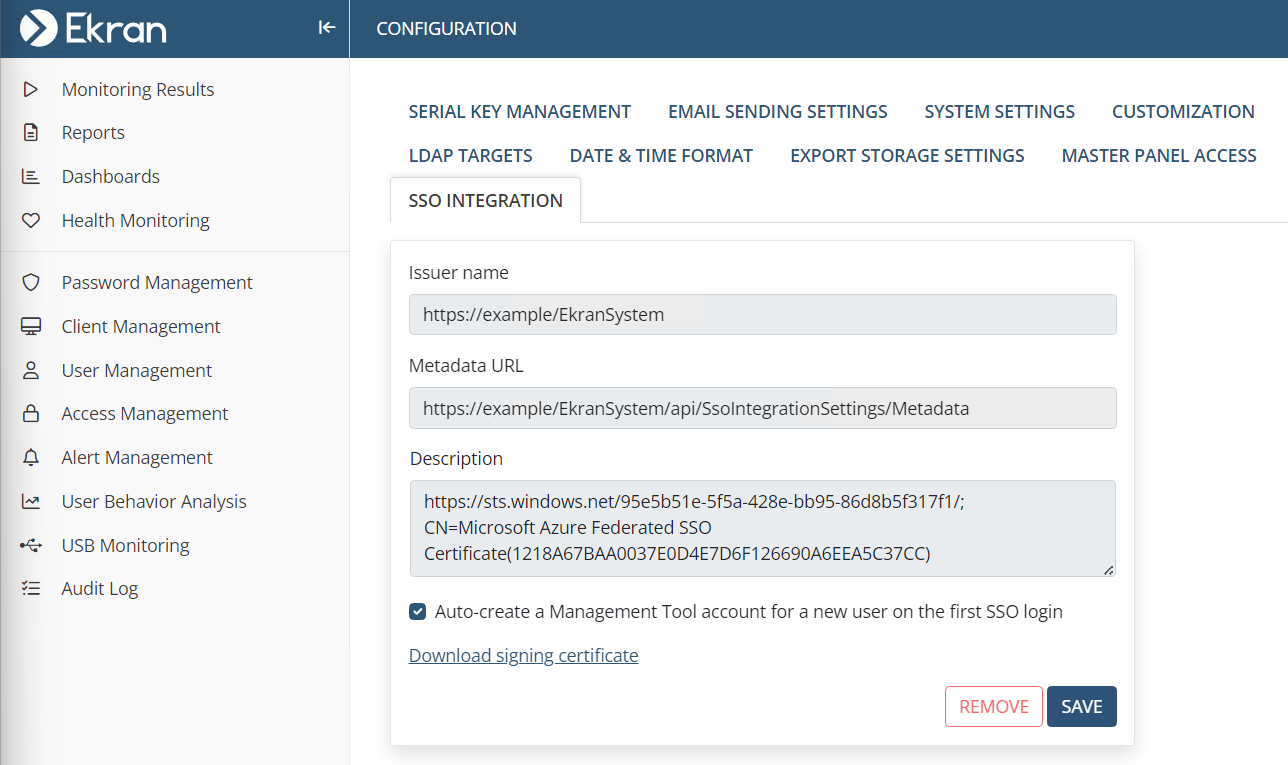Open the Email Sending Settings tab
Screen dimensions: 1288x765
click(777, 112)
